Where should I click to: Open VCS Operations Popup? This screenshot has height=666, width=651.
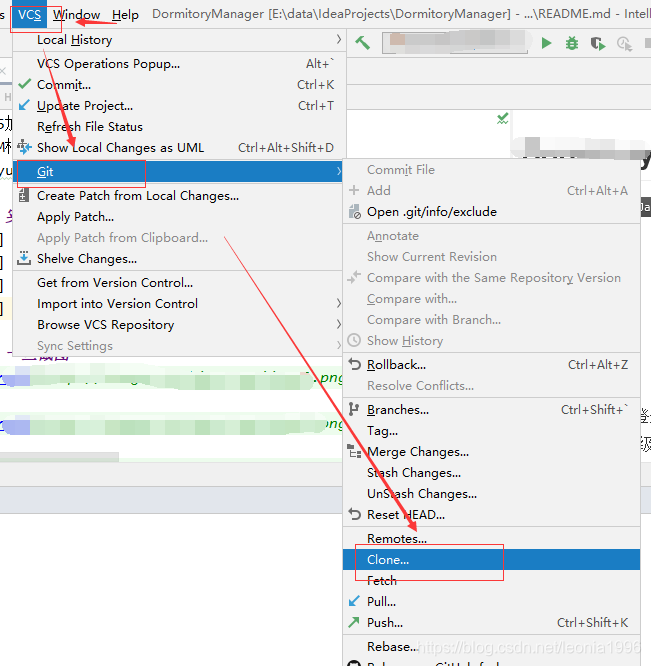click(180, 64)
